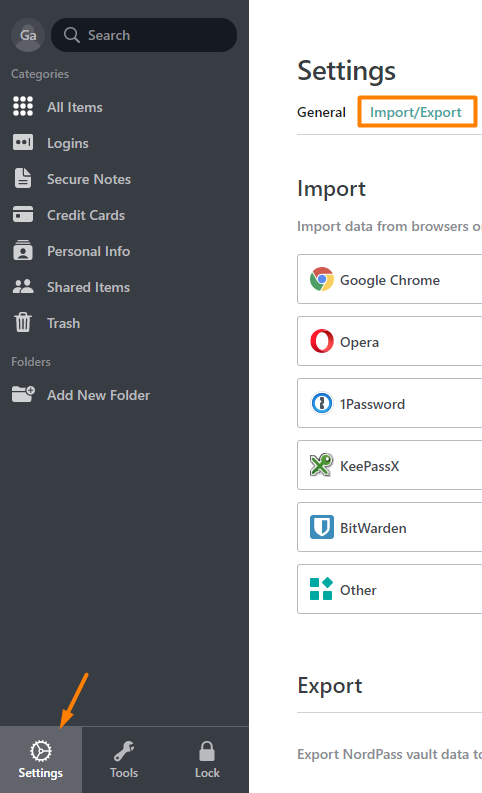
Task: Click the magnifier icon in search bar
Action: pos(72,35)
